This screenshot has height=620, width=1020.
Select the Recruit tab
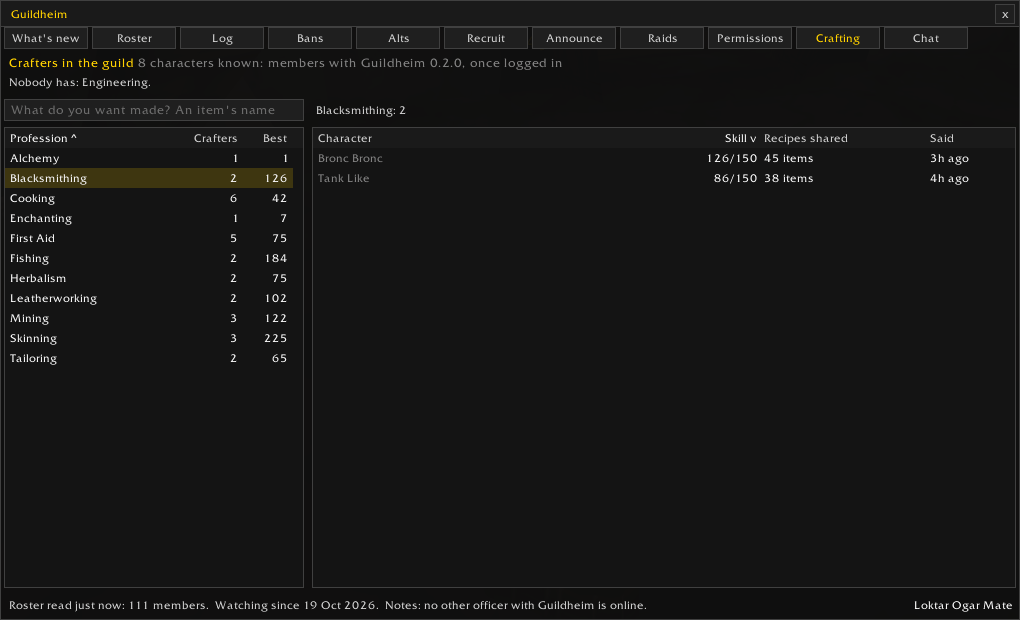pyautogui.click(x=485, y=38)
